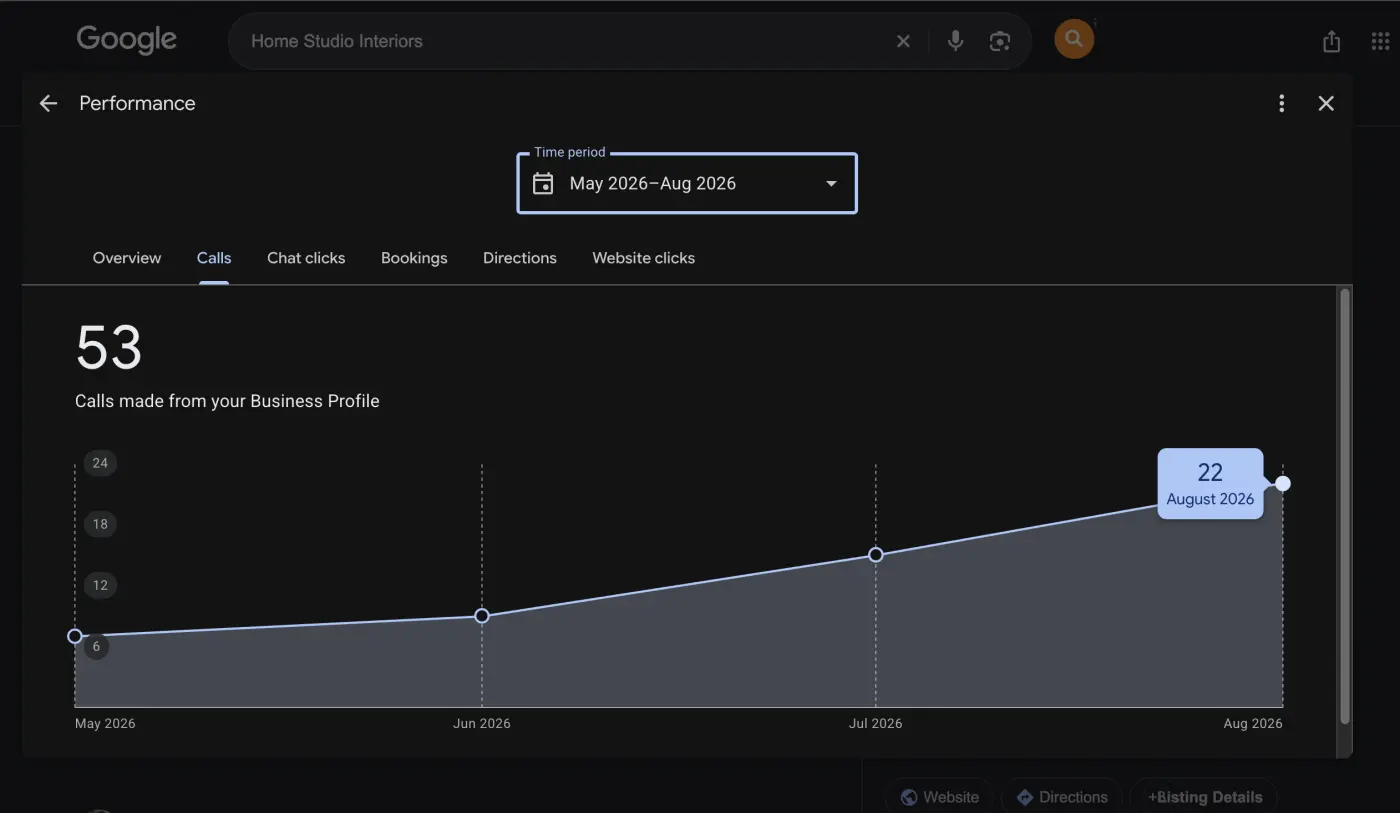Click the Google logo
Screen dimensions: 1400x813
click(x=127, y=40)
